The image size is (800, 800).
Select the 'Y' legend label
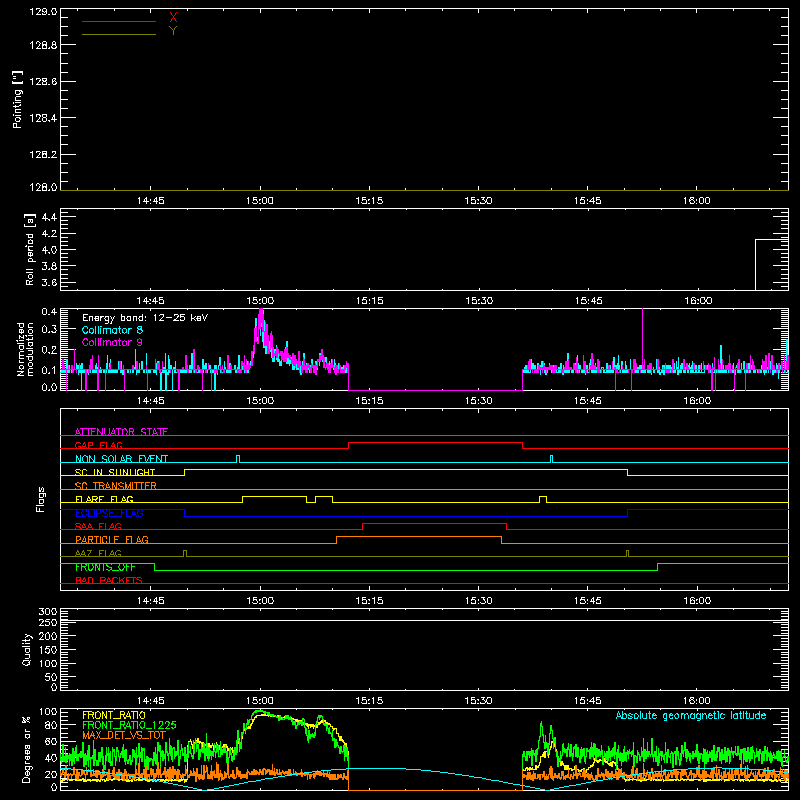(173, 31)
